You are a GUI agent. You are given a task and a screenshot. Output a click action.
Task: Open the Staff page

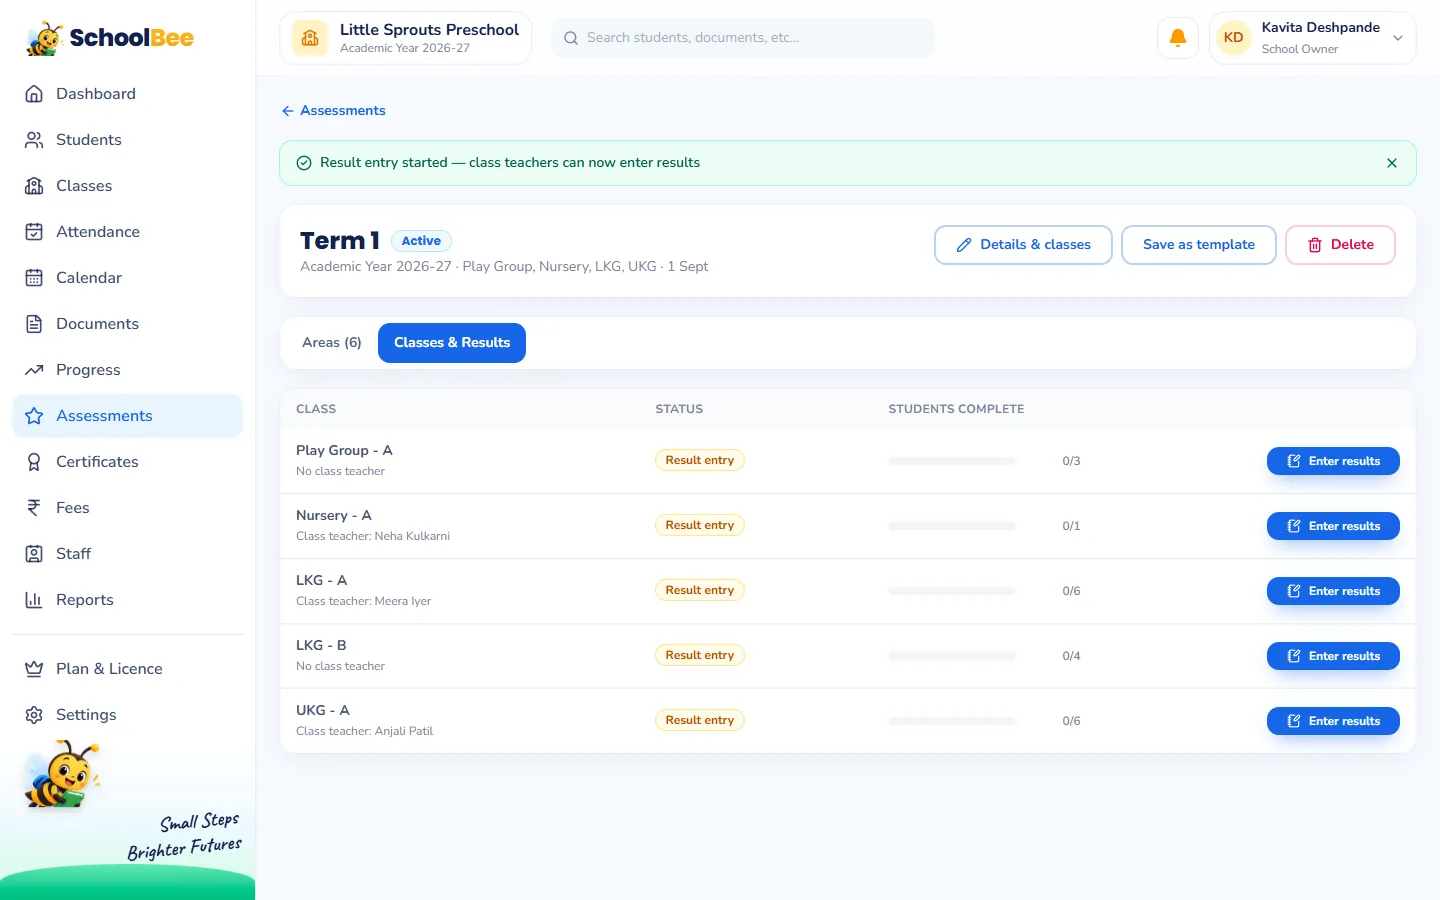[127, 554]
